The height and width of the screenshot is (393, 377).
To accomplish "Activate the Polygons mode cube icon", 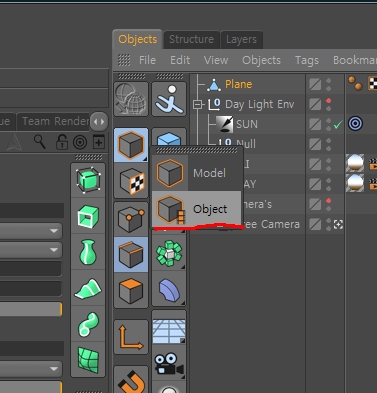I will [131, 290].
